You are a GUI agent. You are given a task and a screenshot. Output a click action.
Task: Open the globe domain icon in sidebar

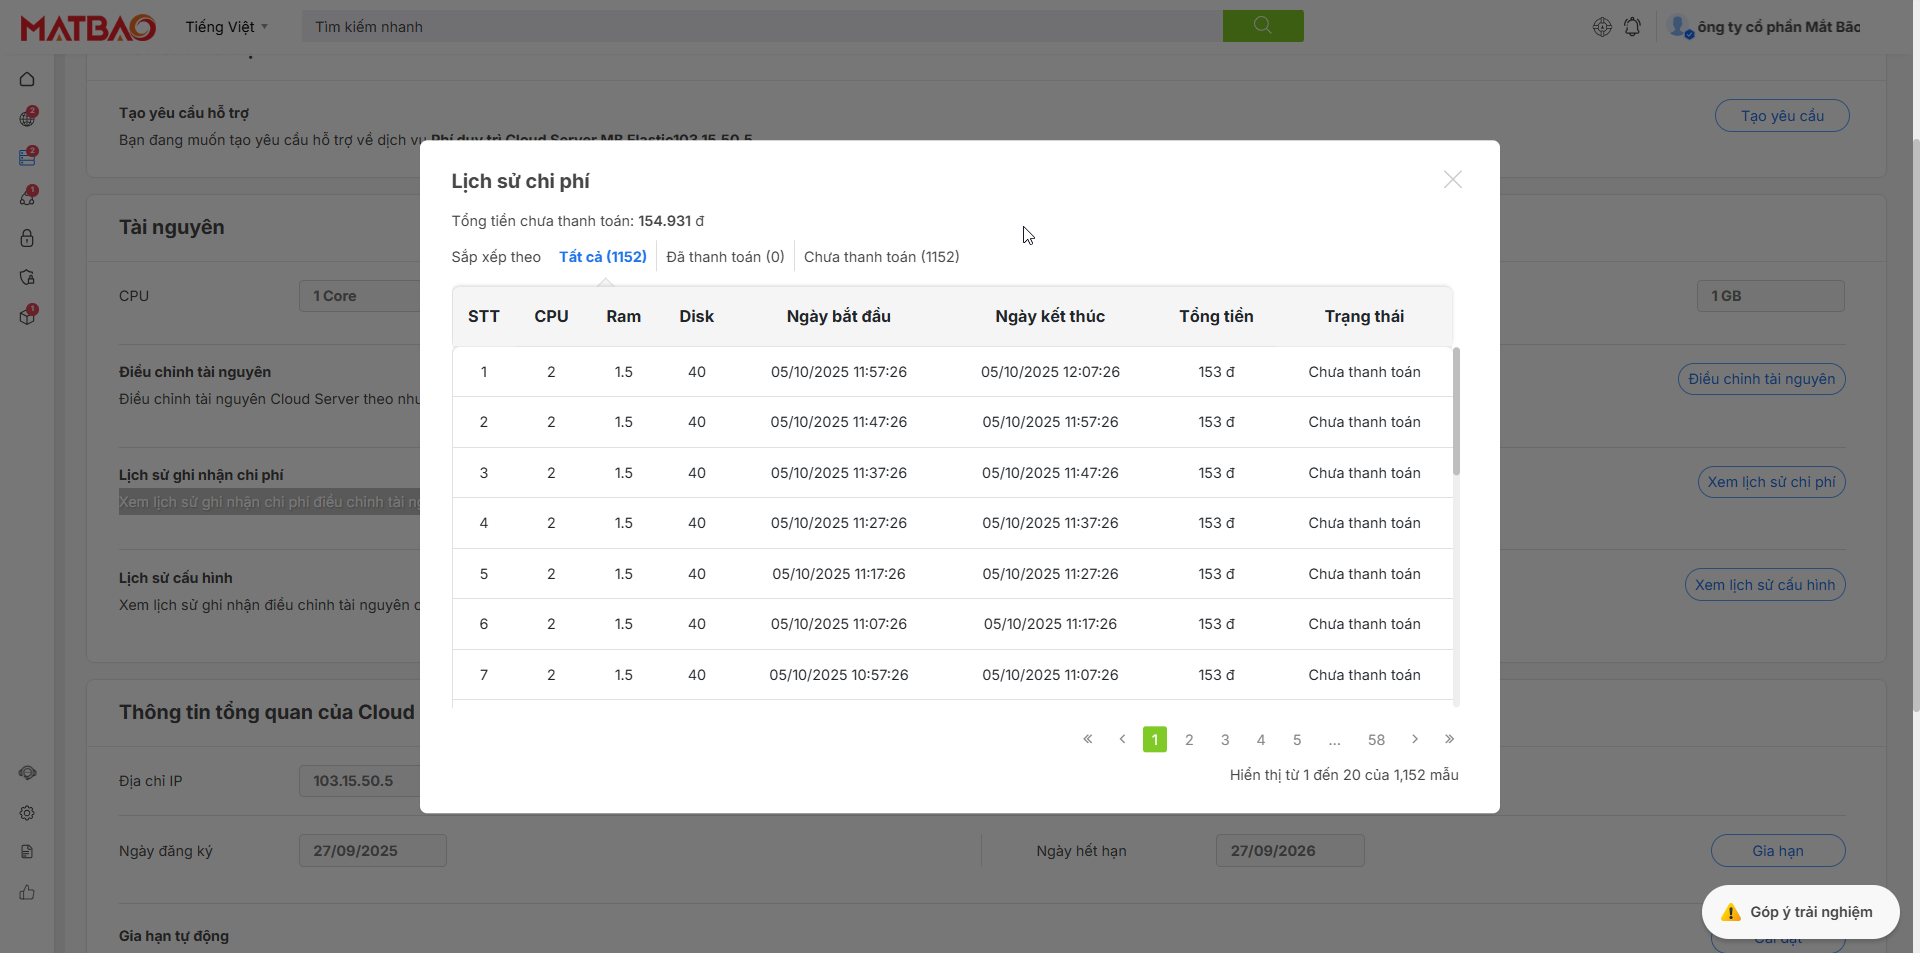27,118
